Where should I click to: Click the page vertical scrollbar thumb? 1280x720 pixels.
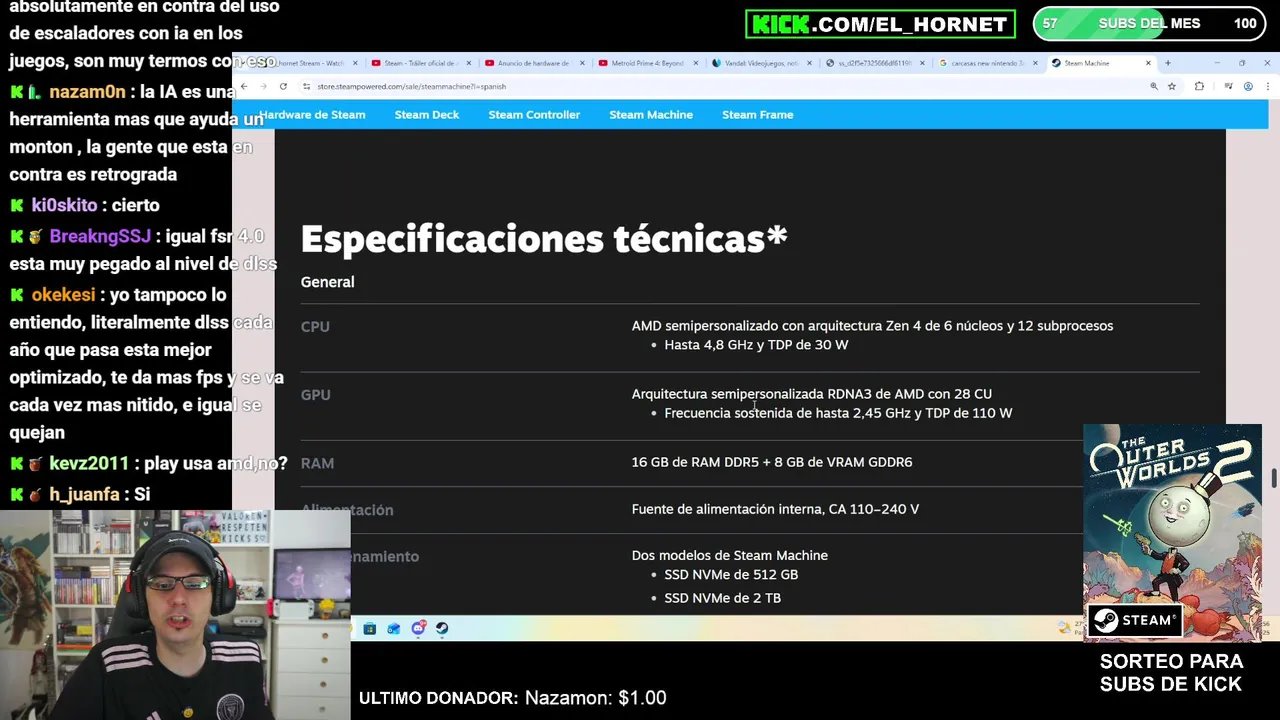tap(1273, 478)
